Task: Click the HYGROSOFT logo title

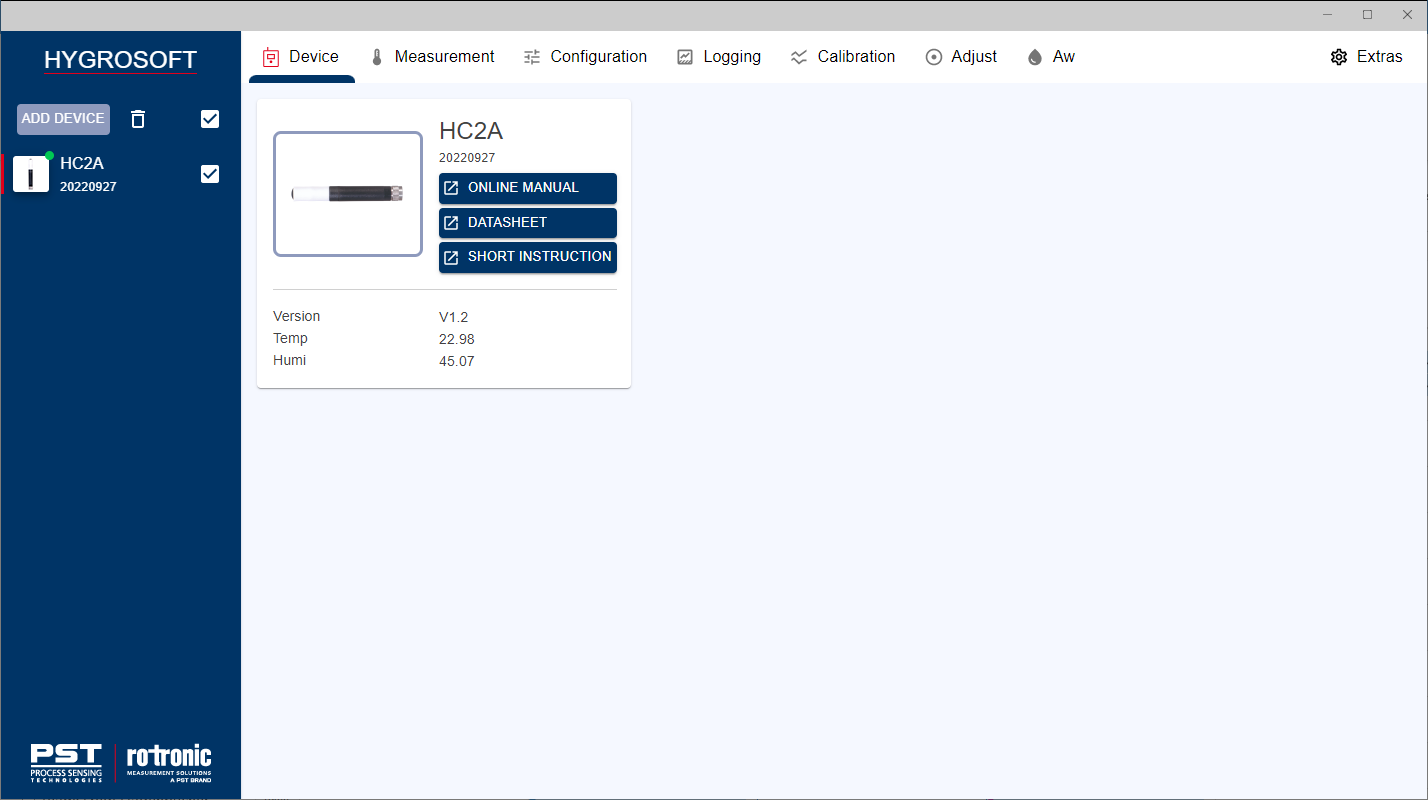Action: (x=120, y=60)
